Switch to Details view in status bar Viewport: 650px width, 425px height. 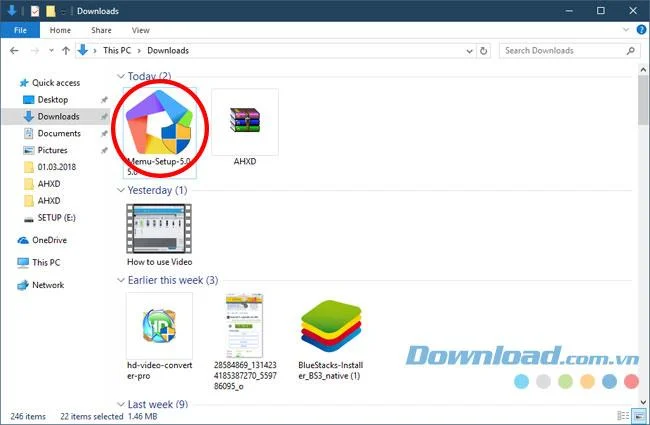(623, 415)
